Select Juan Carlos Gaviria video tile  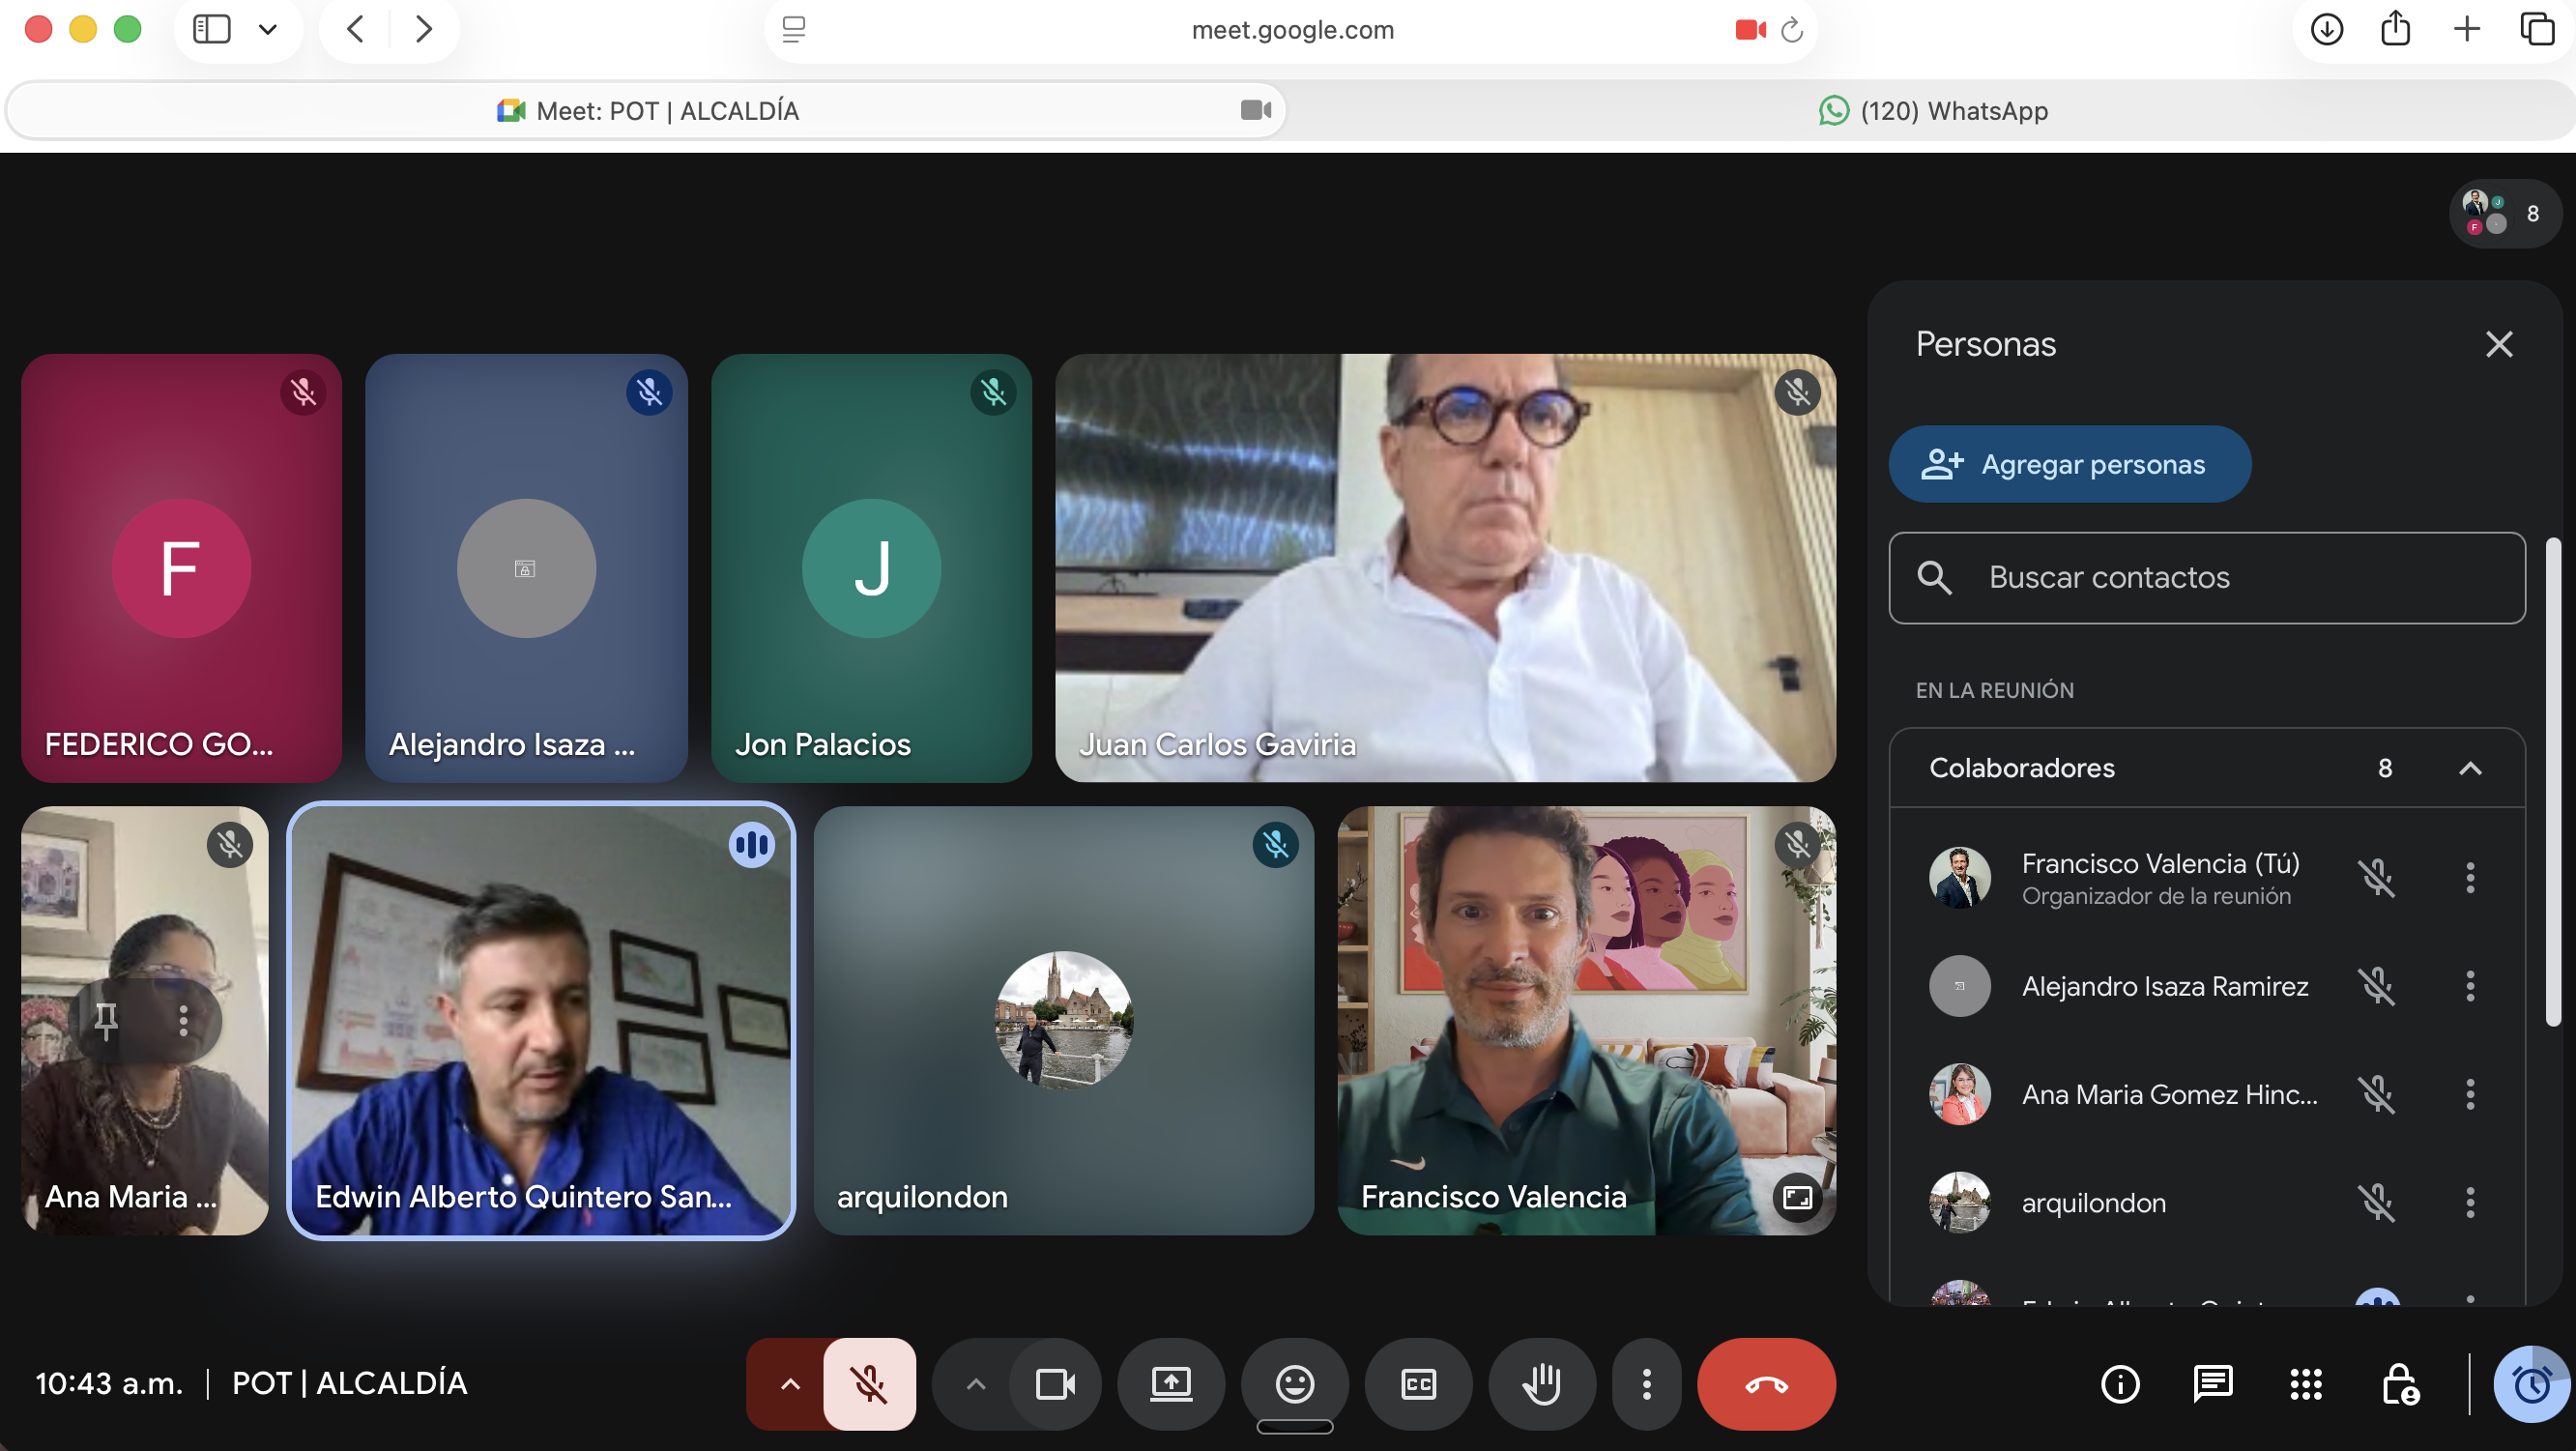pyautogui.click(x=1445, y=568)
